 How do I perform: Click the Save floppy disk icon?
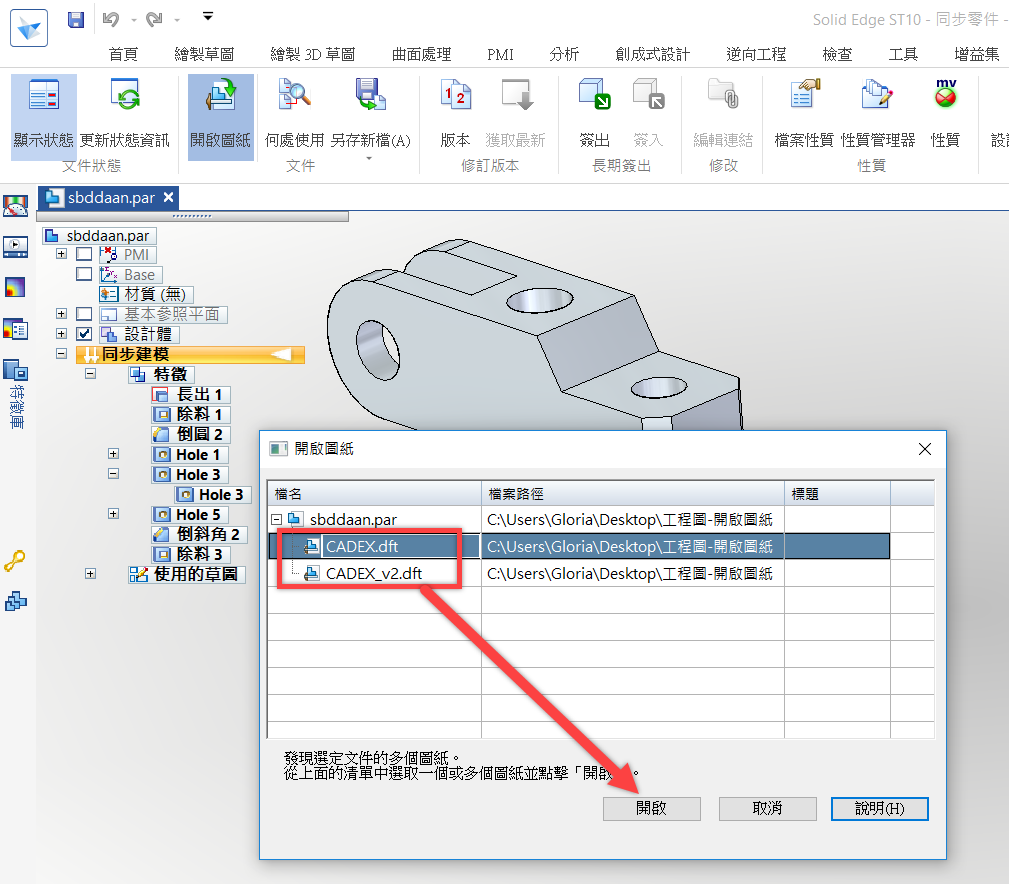(x=76, y=20)
